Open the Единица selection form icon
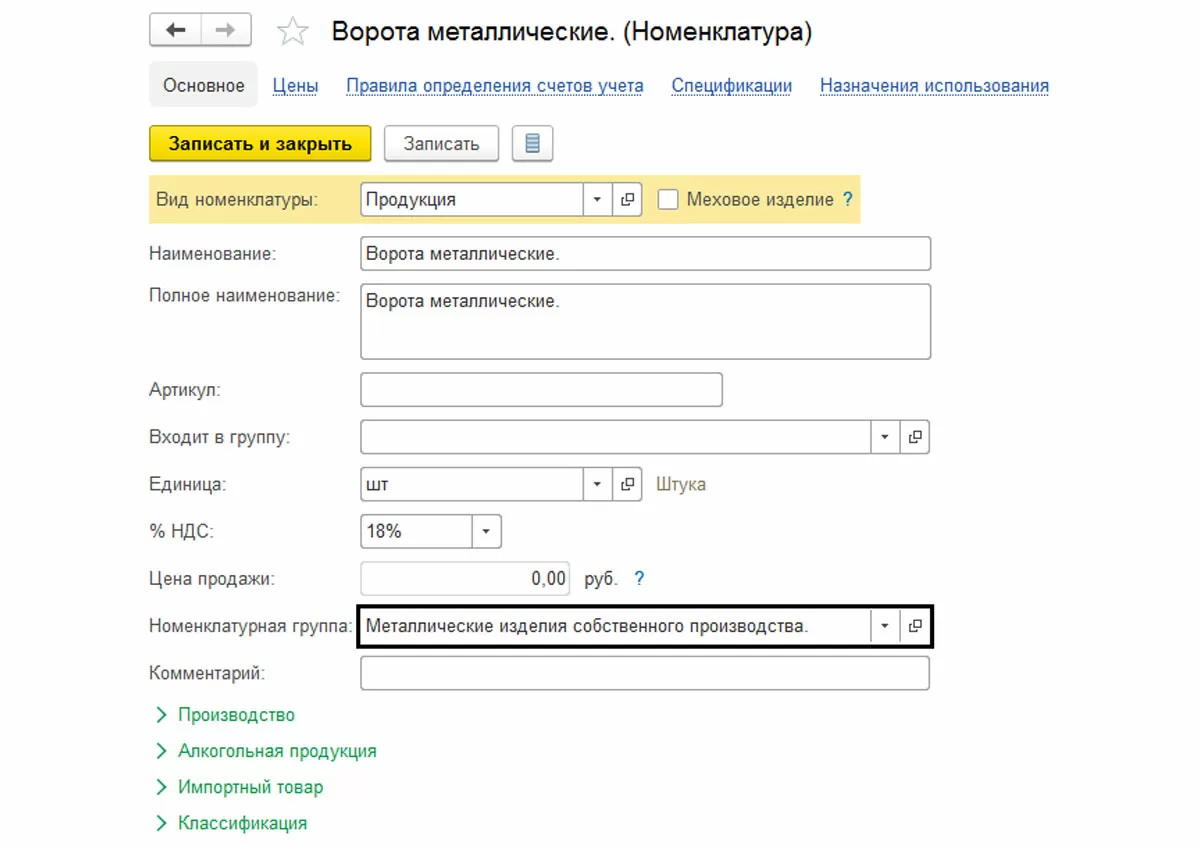 tap(627, 484)
